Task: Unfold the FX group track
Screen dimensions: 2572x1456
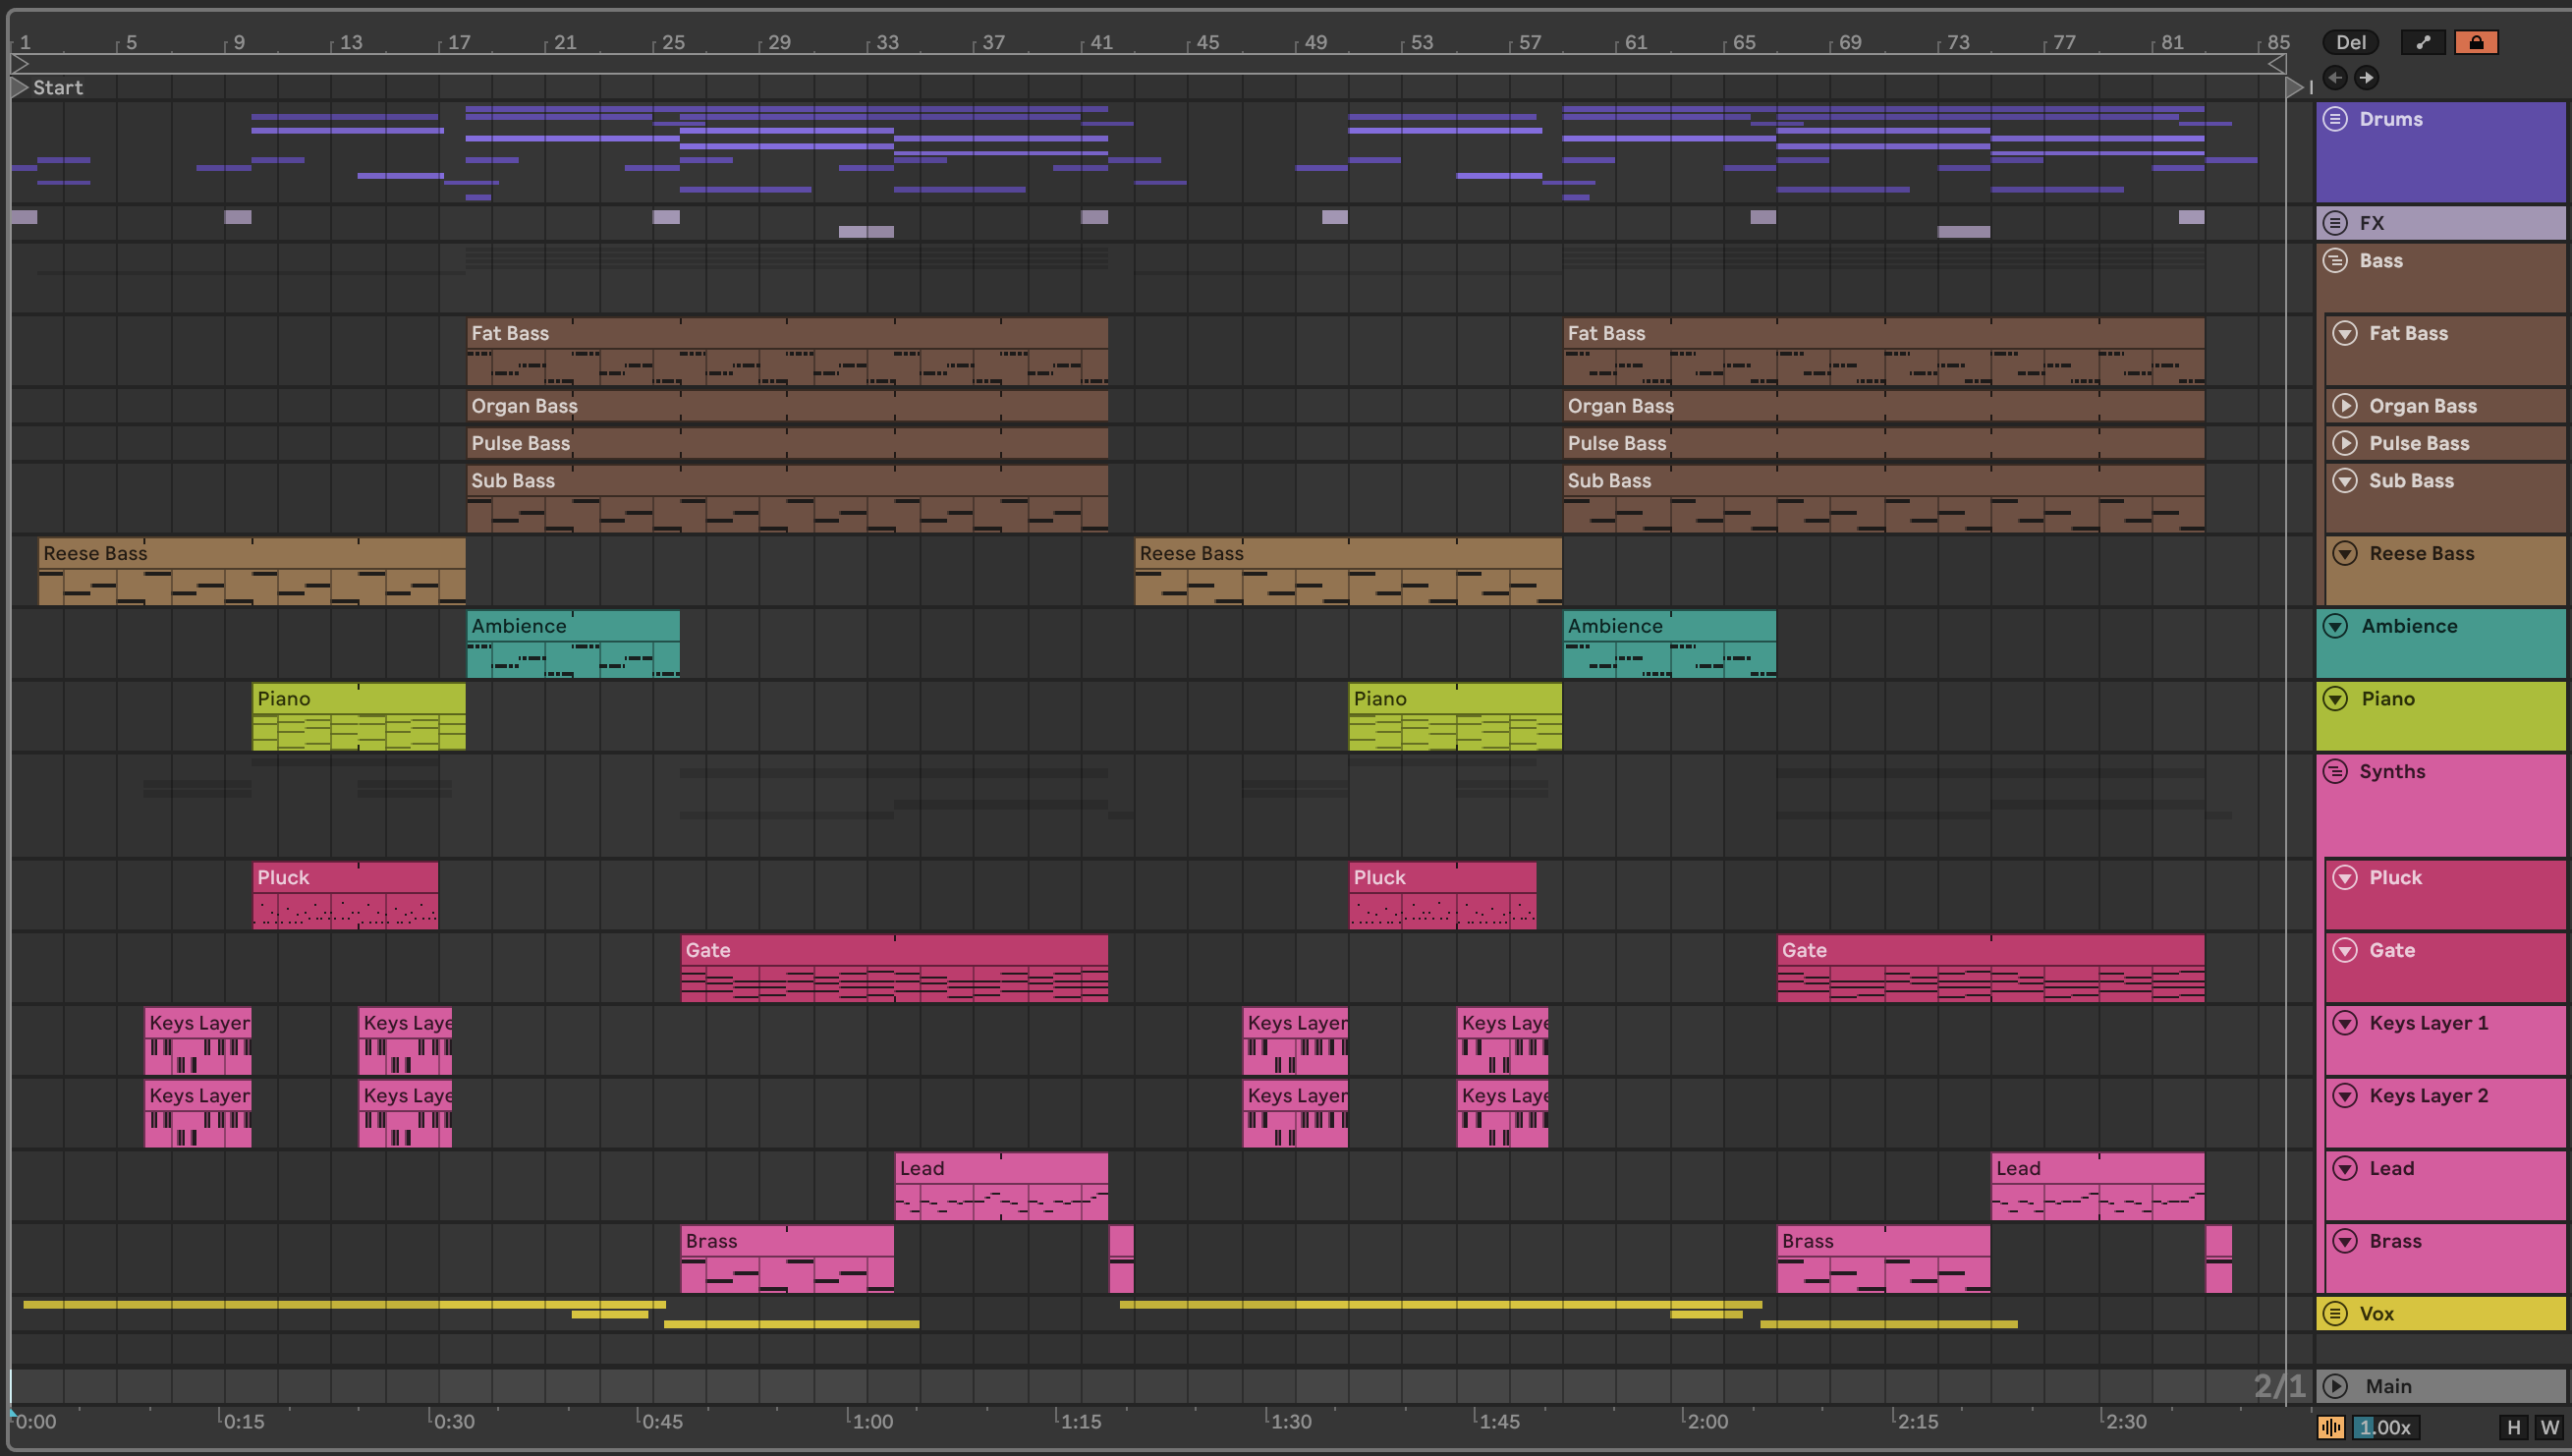Action: coord(2335,223)
